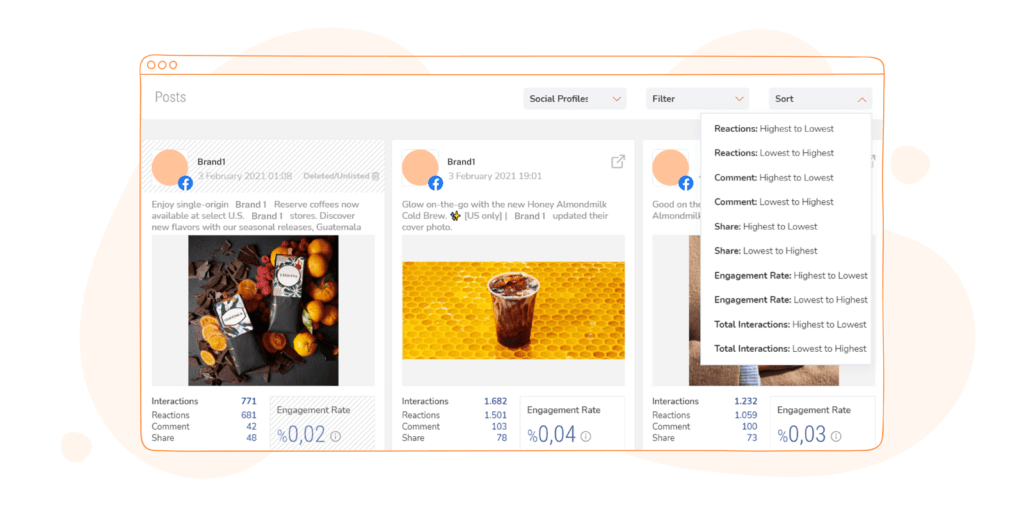Click Share value 48
Screen dimensions: 1024x506
click(x=251, y=438)
